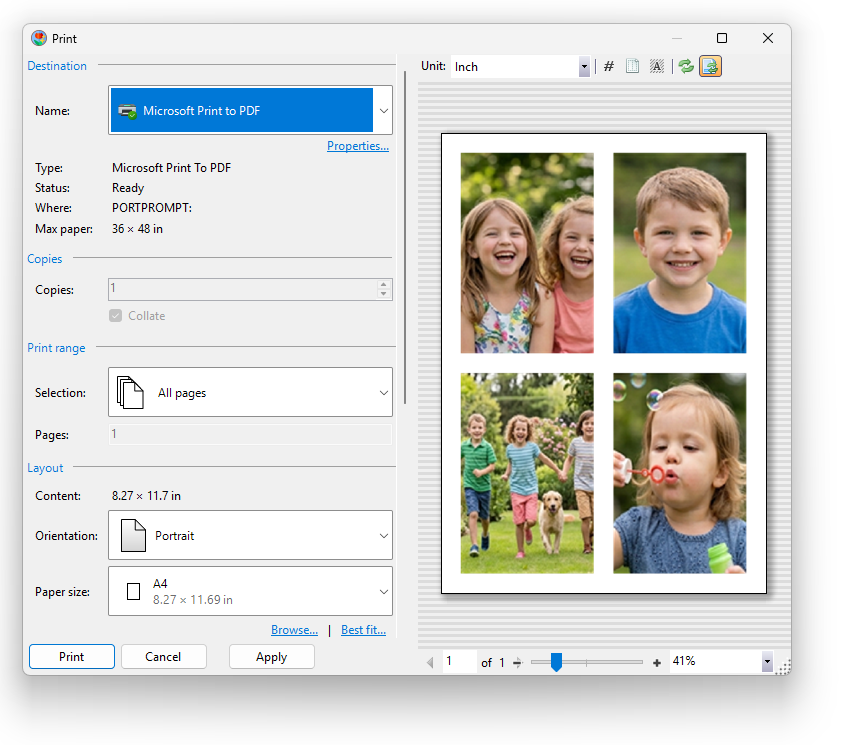Open printer Properties link
This screenshot has height=745, width=848.
(357, 146)
